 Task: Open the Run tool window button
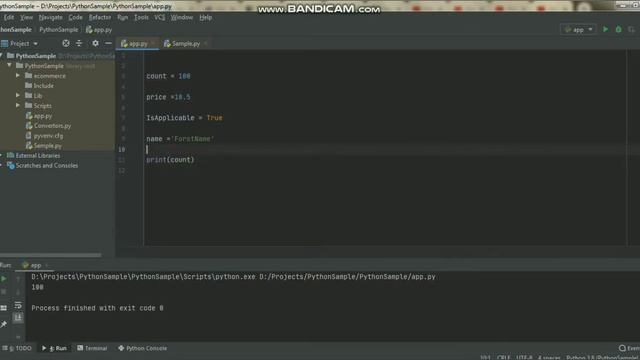coord(54,348)
